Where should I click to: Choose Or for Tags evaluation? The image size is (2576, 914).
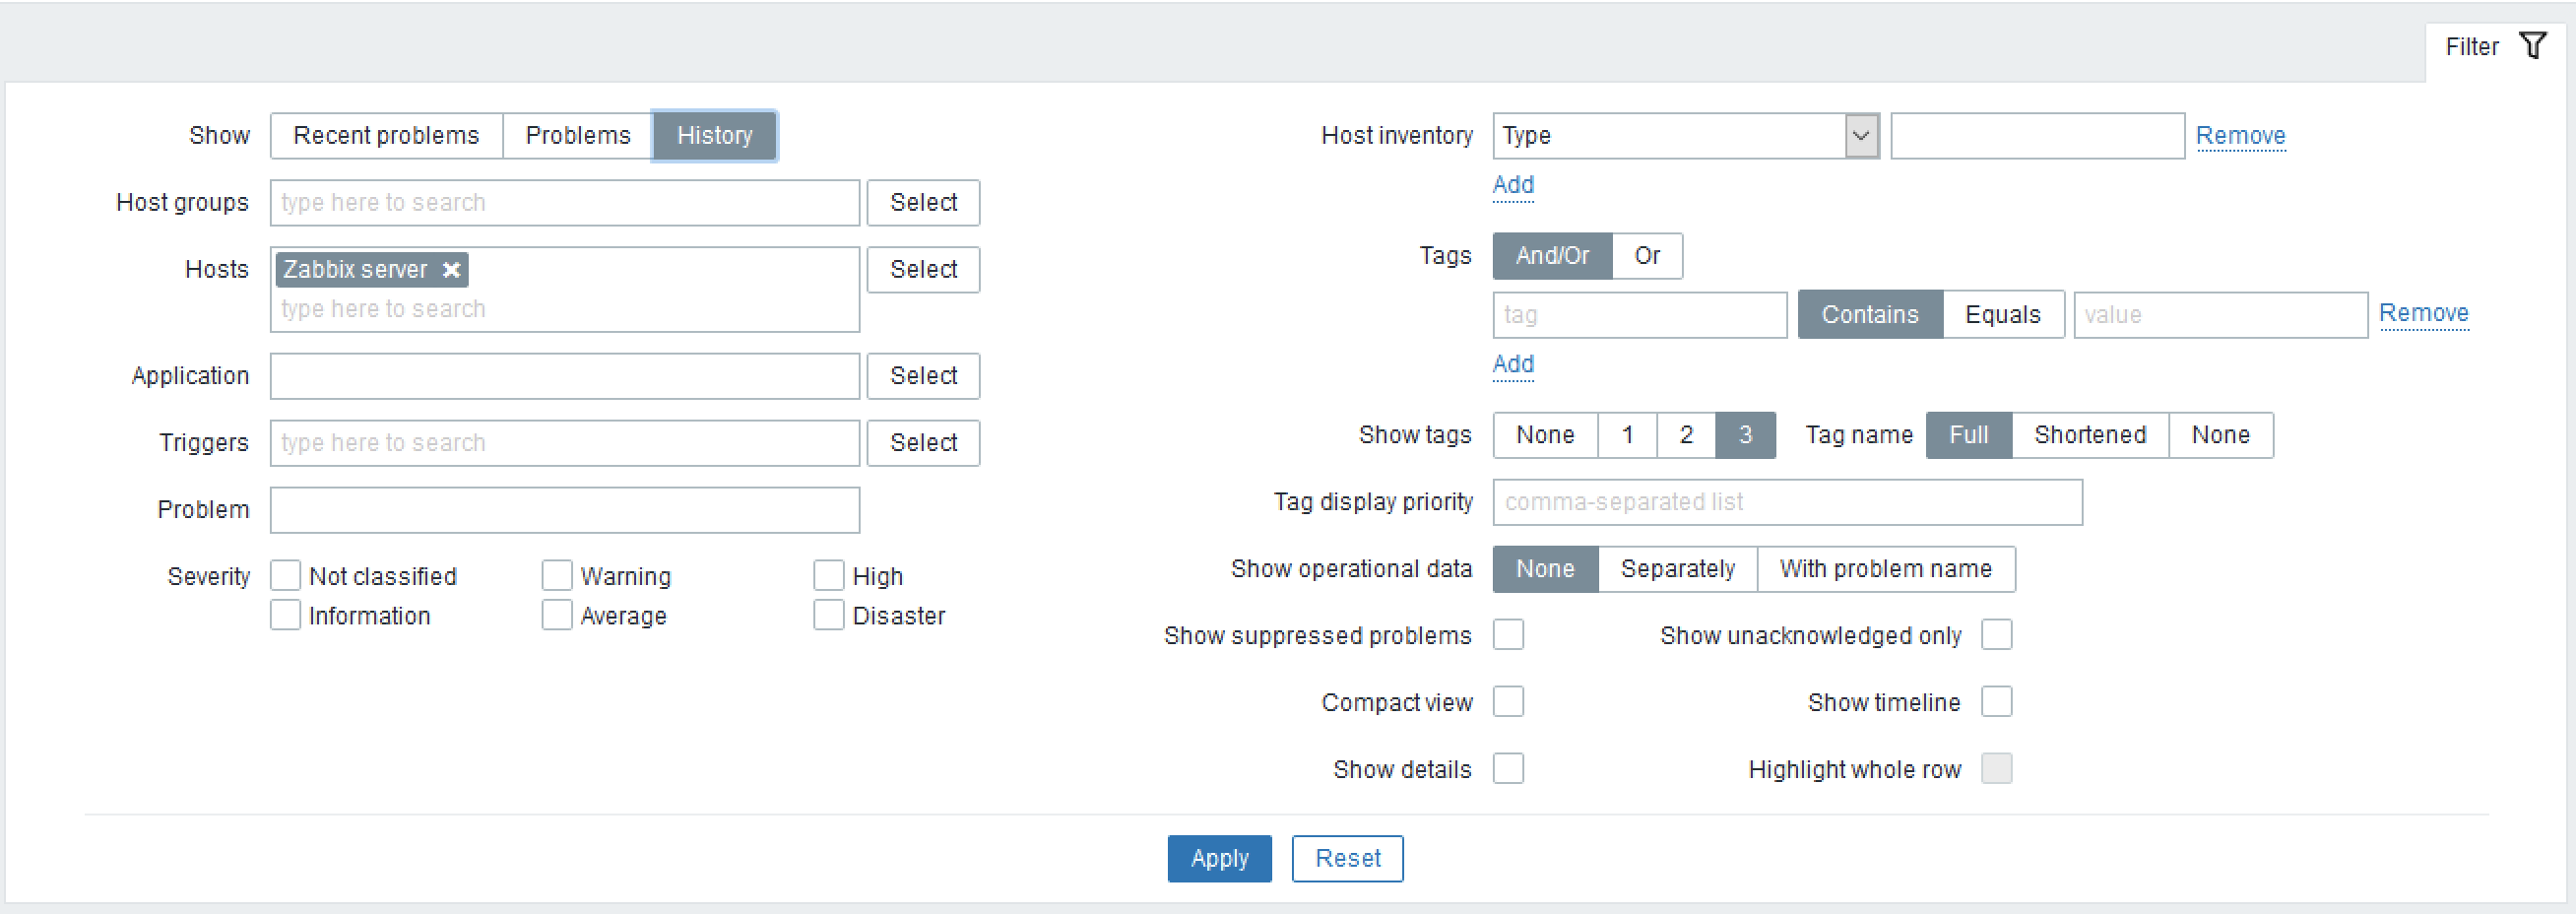click(x=1646, y=256)
